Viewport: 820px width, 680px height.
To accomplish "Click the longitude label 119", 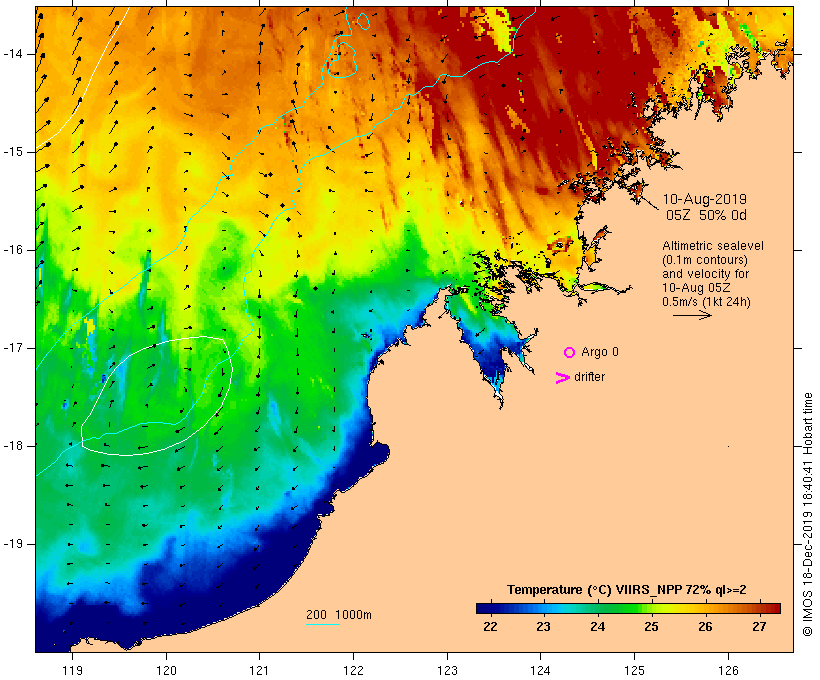I will (x=72, y=670).
